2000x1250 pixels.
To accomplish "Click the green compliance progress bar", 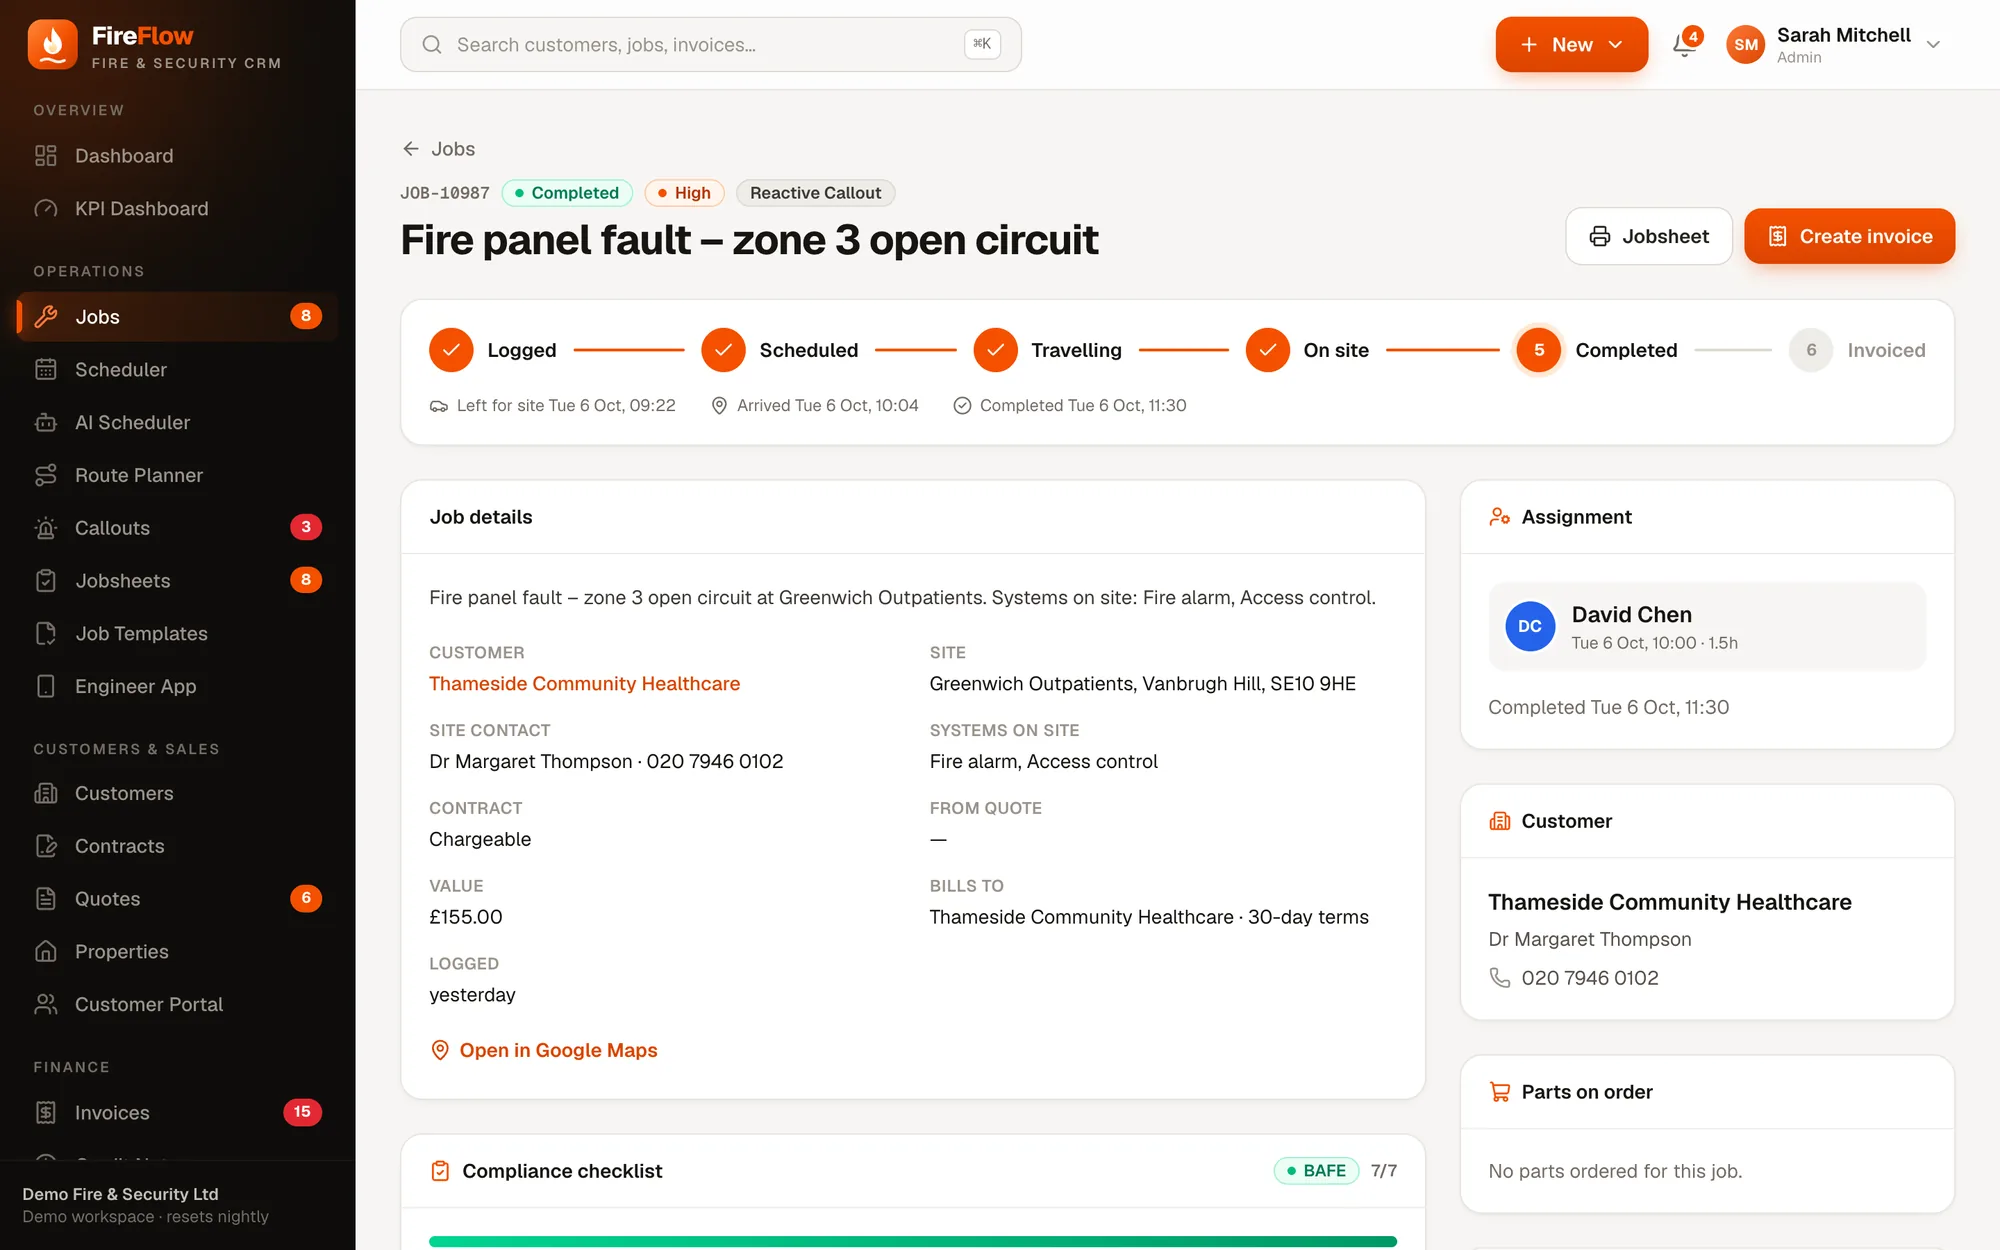I will click(x=912, y=1241).
